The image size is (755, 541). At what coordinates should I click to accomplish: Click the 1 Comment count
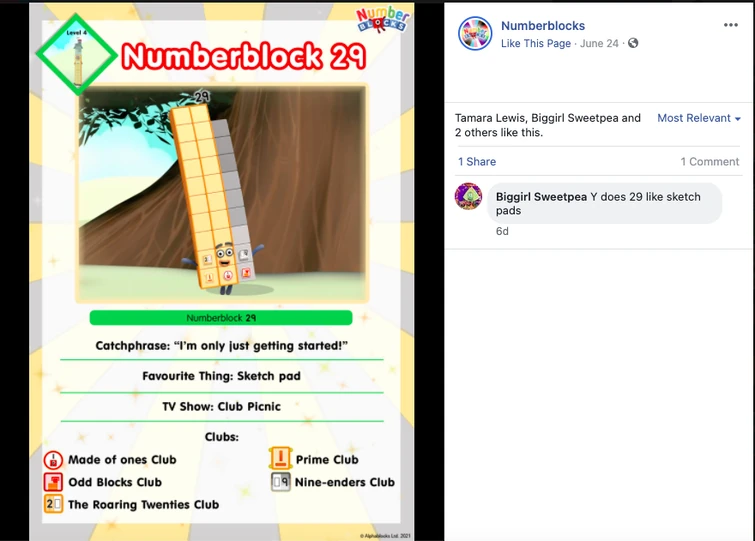pos(709,162)
